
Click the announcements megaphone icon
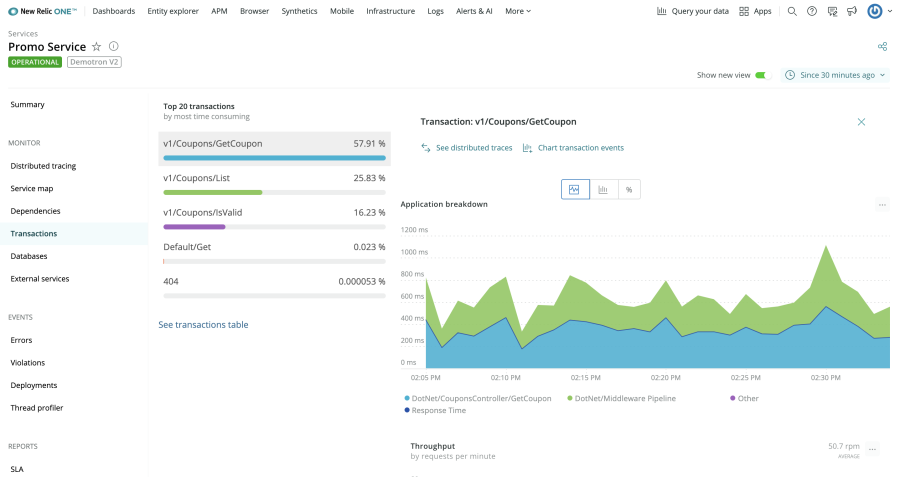point(852,11)
